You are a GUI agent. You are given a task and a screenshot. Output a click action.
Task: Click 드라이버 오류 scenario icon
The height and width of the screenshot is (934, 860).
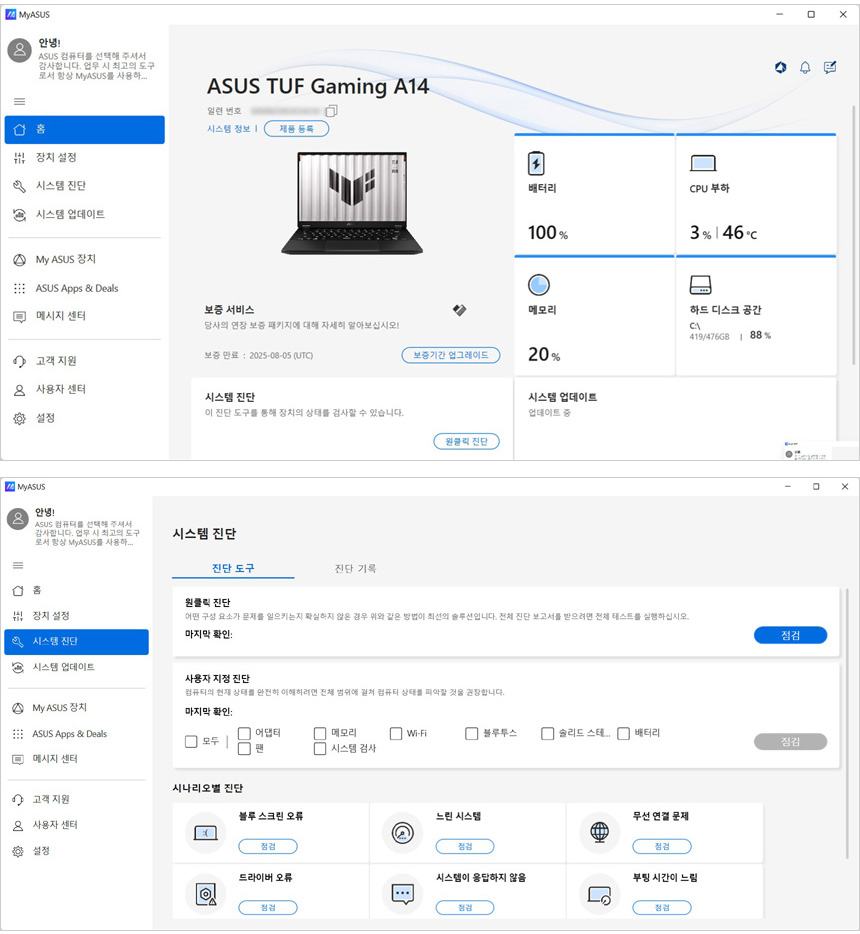(x=205, y=894)
